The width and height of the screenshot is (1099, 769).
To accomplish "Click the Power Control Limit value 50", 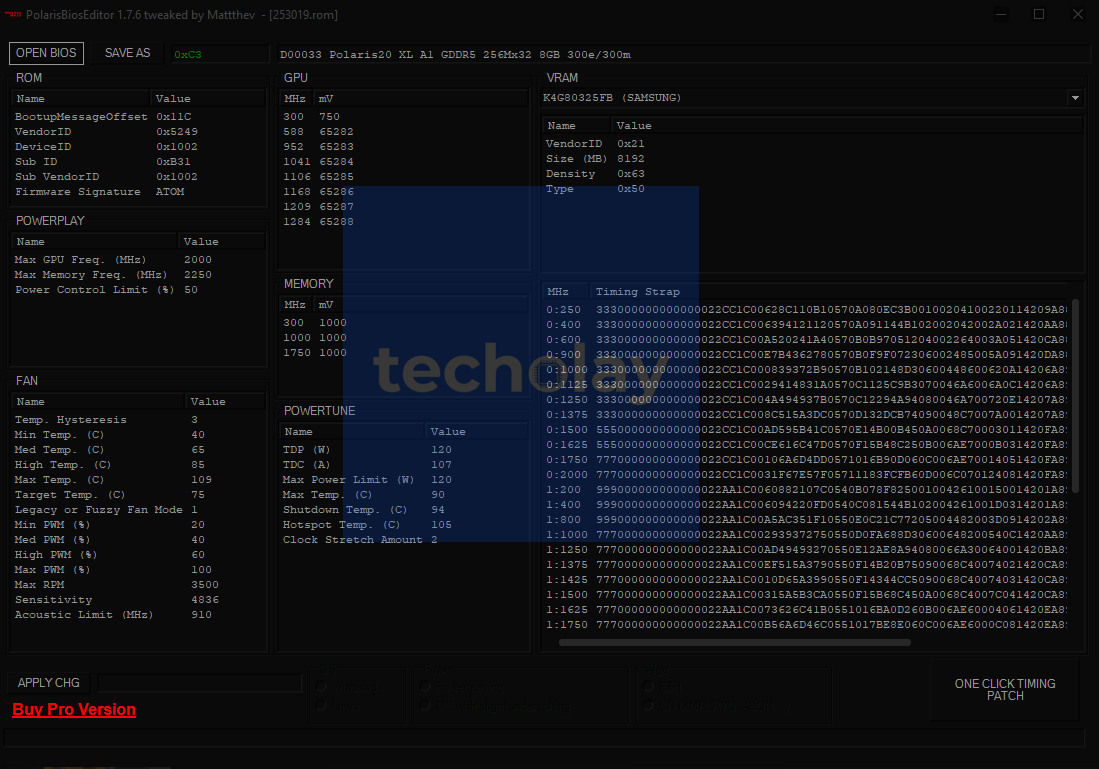I will 191,290.
